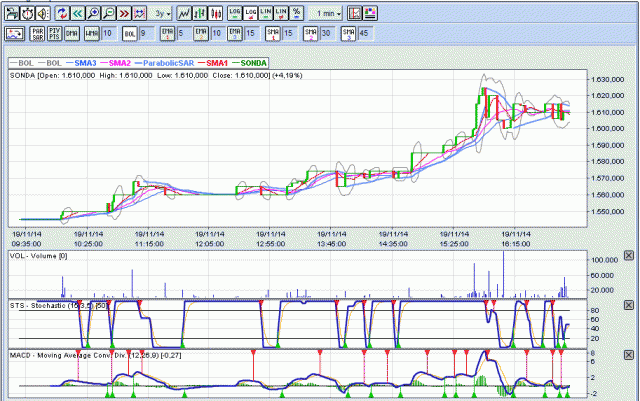Viewport: 640px width, 401px height.
Task: Click the percent scale button
Action: pyautogui.click(x=296, y=14)
